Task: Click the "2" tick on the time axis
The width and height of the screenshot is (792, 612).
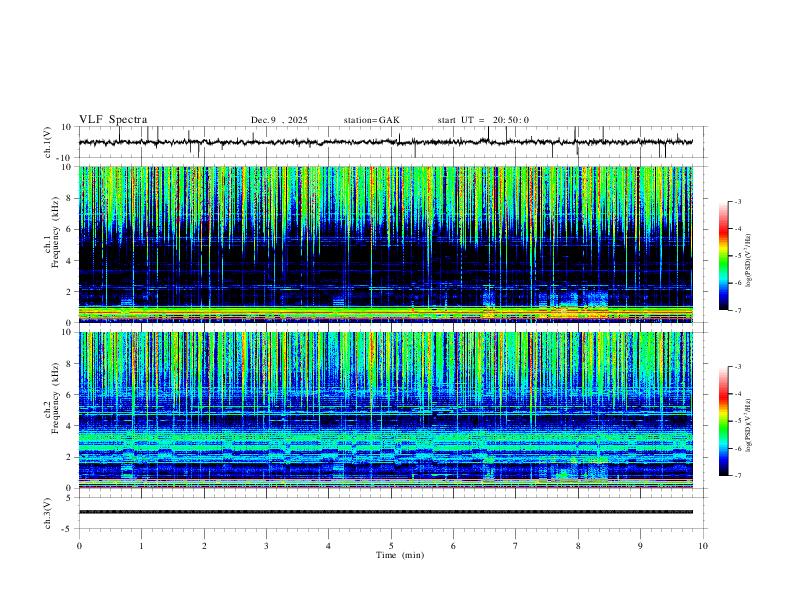Action: [204, 546]
